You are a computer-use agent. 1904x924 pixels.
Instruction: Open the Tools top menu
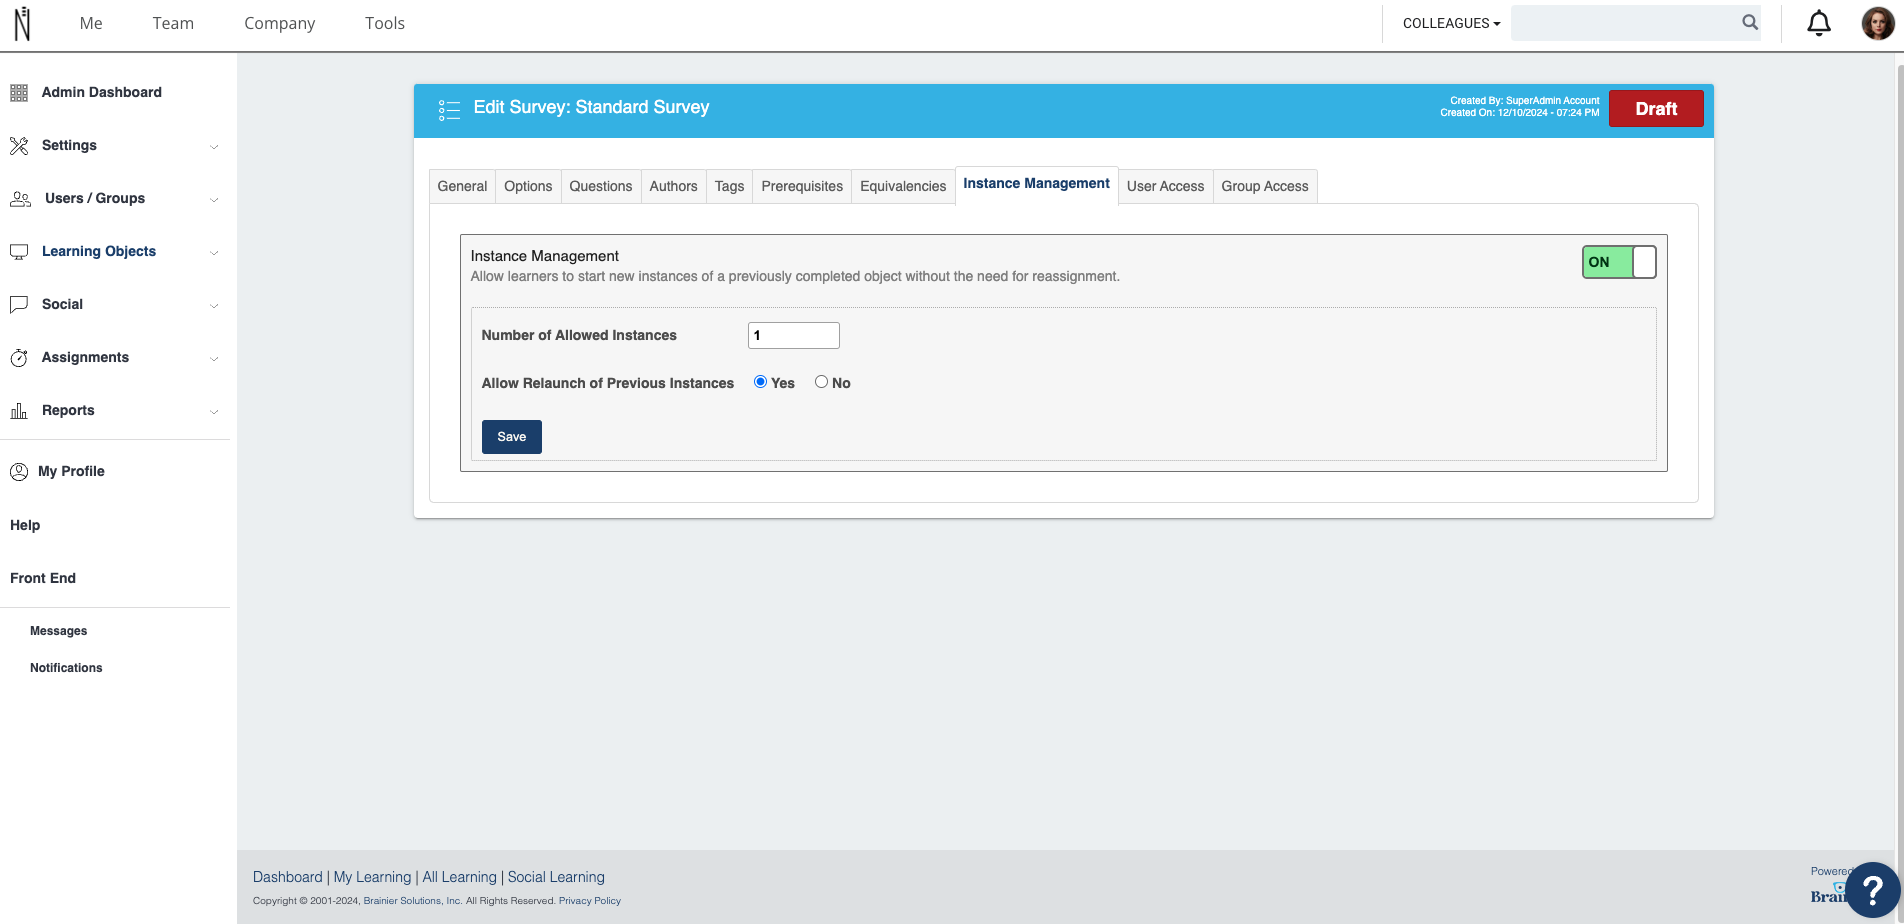(385, 23)
